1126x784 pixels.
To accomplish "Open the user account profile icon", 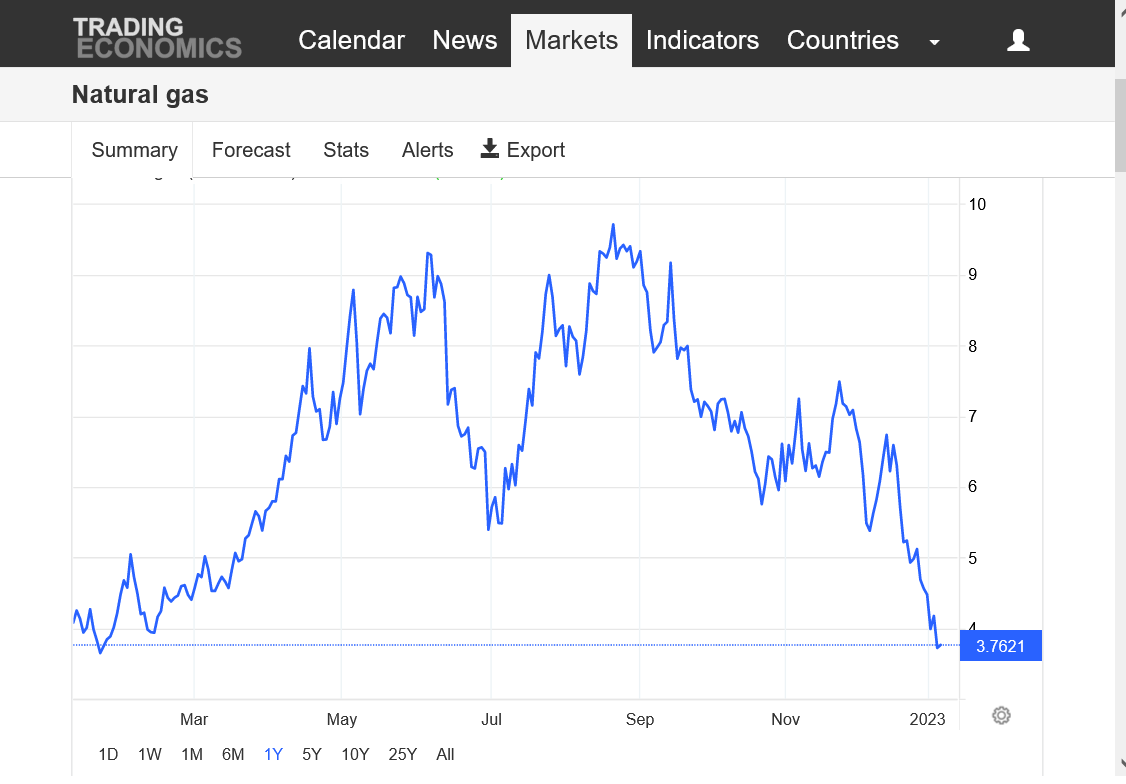I will pos(1018,40).
